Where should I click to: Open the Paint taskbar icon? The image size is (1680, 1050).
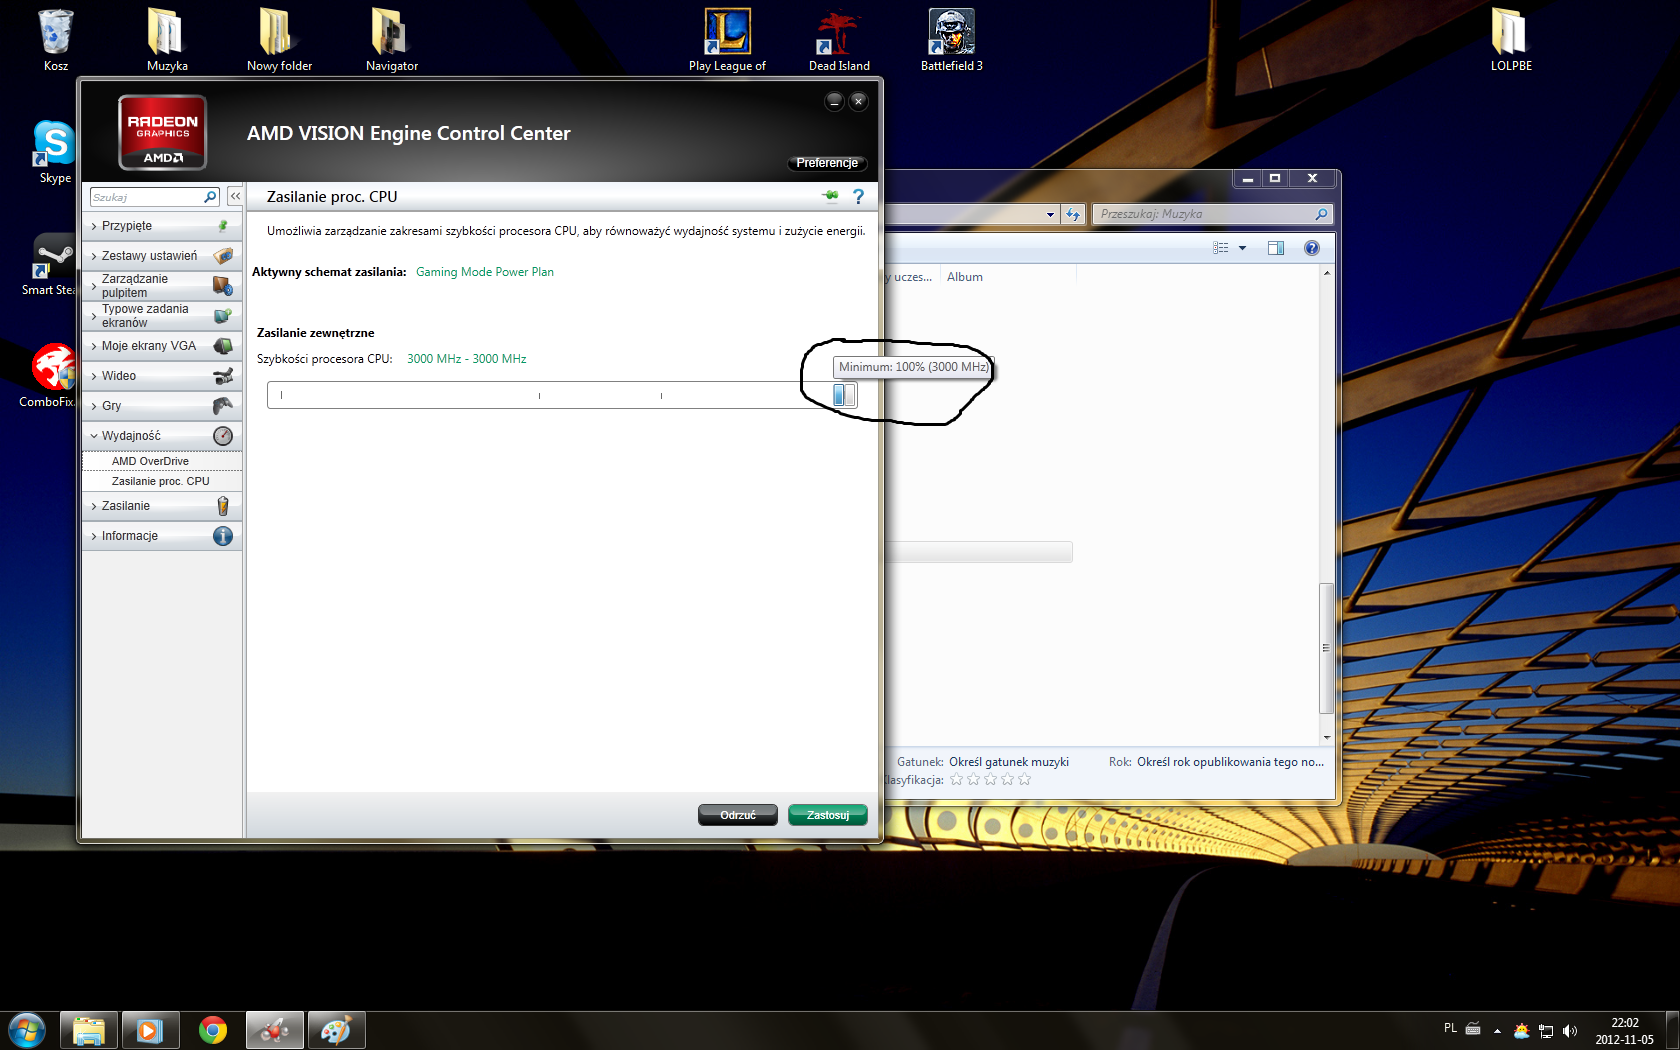pos(336,1030)
